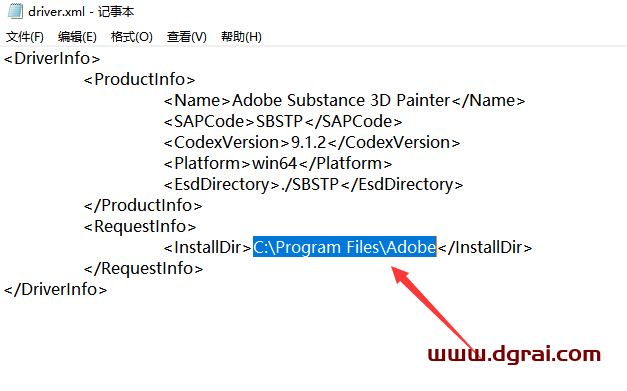Click the Notepad icon in the title bar

[x=15, y=11]
